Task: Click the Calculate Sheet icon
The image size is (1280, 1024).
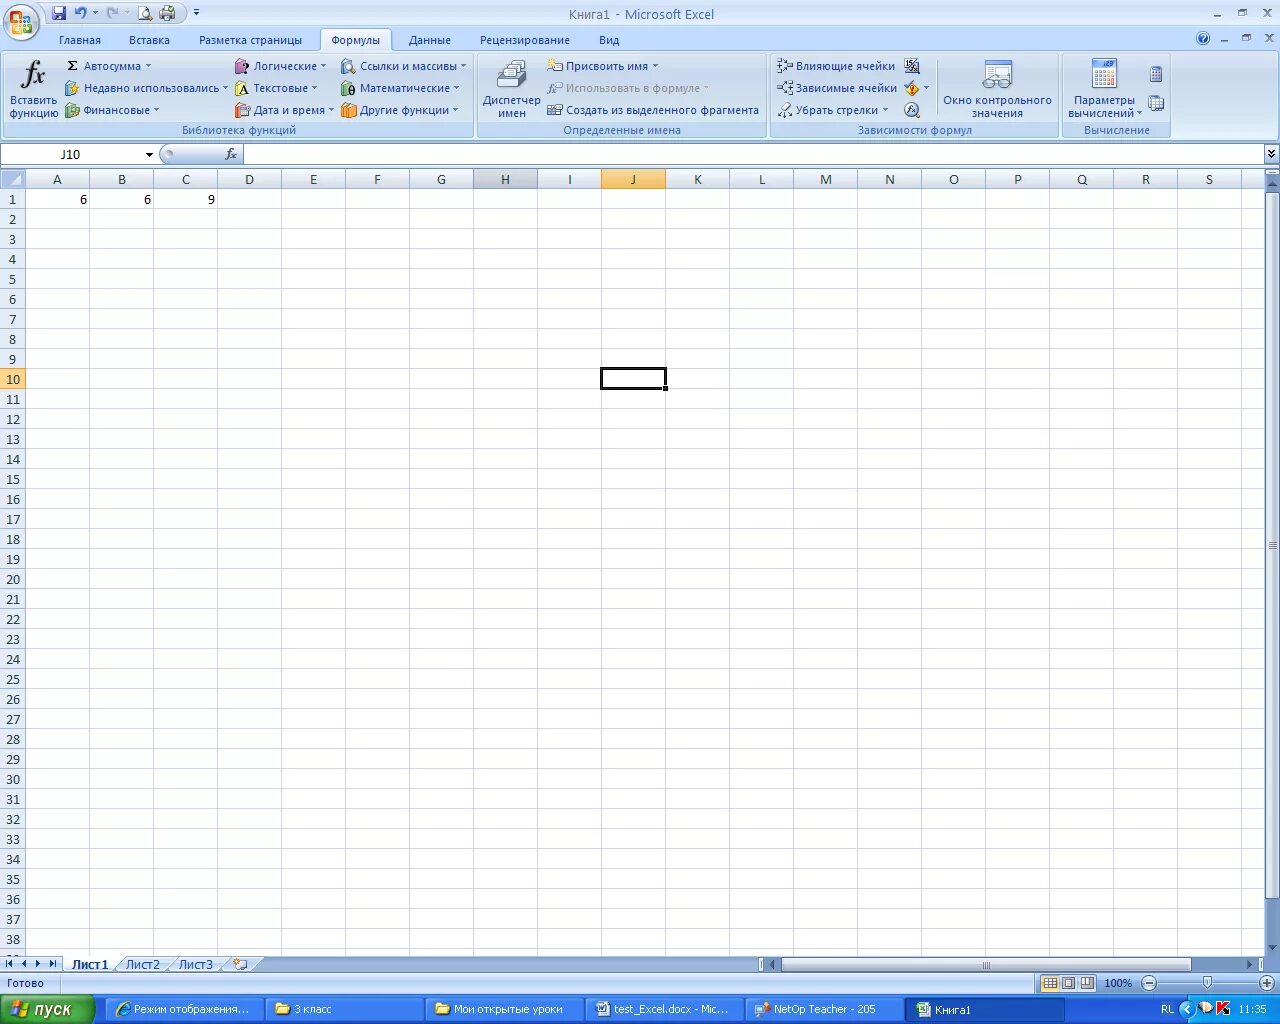Action: [1156, 103]
